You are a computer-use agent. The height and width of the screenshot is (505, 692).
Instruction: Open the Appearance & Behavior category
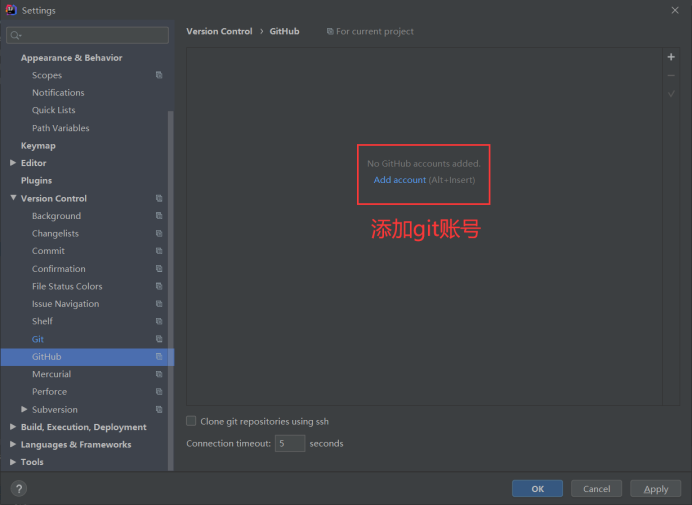[71, 58]
